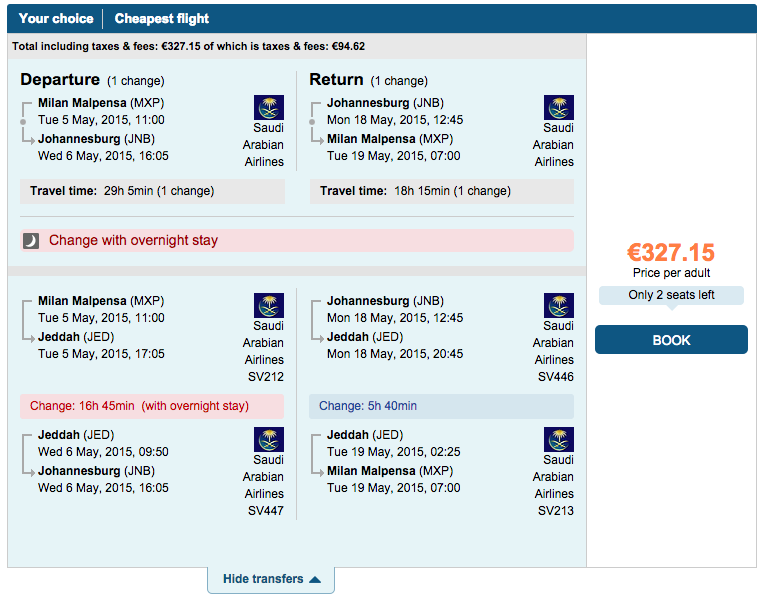Click the €327.15 price per adult
This screenshot has height=610, width=771.
click(x=671, y=253)
